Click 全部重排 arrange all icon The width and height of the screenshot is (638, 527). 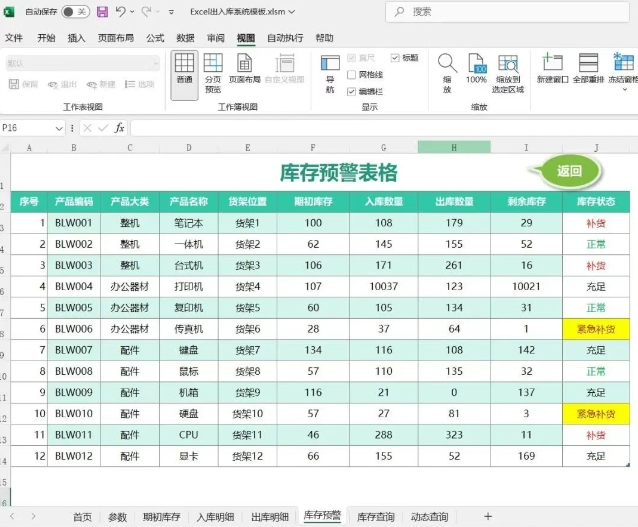pyautogui.click(x=588, y=68)
